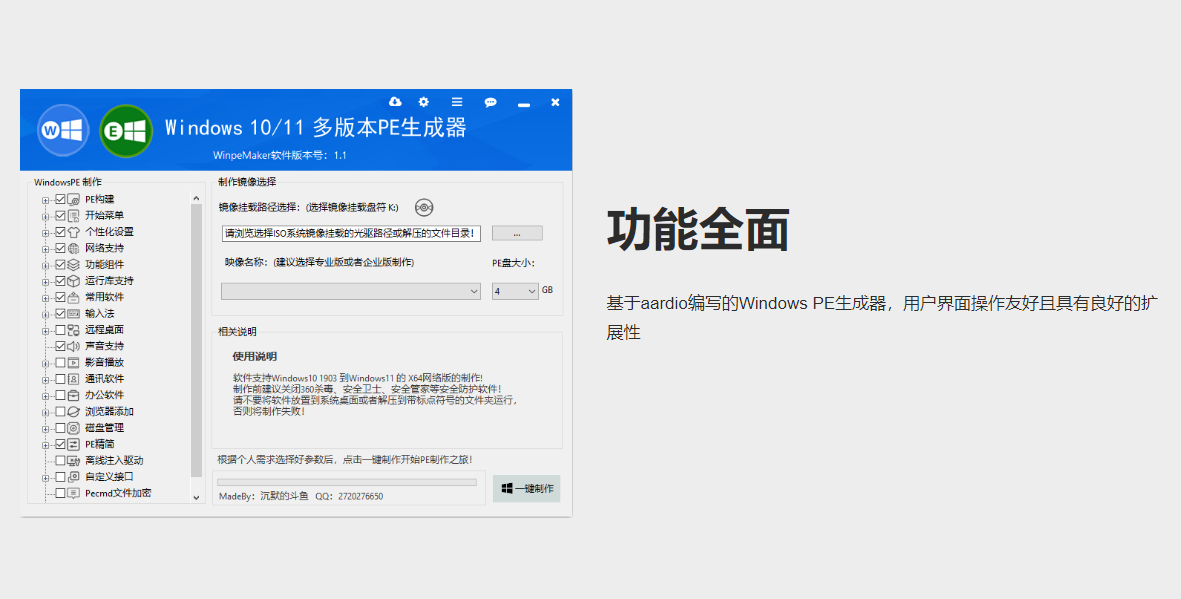Click the 远程桌面 tree icon
The height and width of the screenshot is (599, 1181).
[x=74, y=330]
